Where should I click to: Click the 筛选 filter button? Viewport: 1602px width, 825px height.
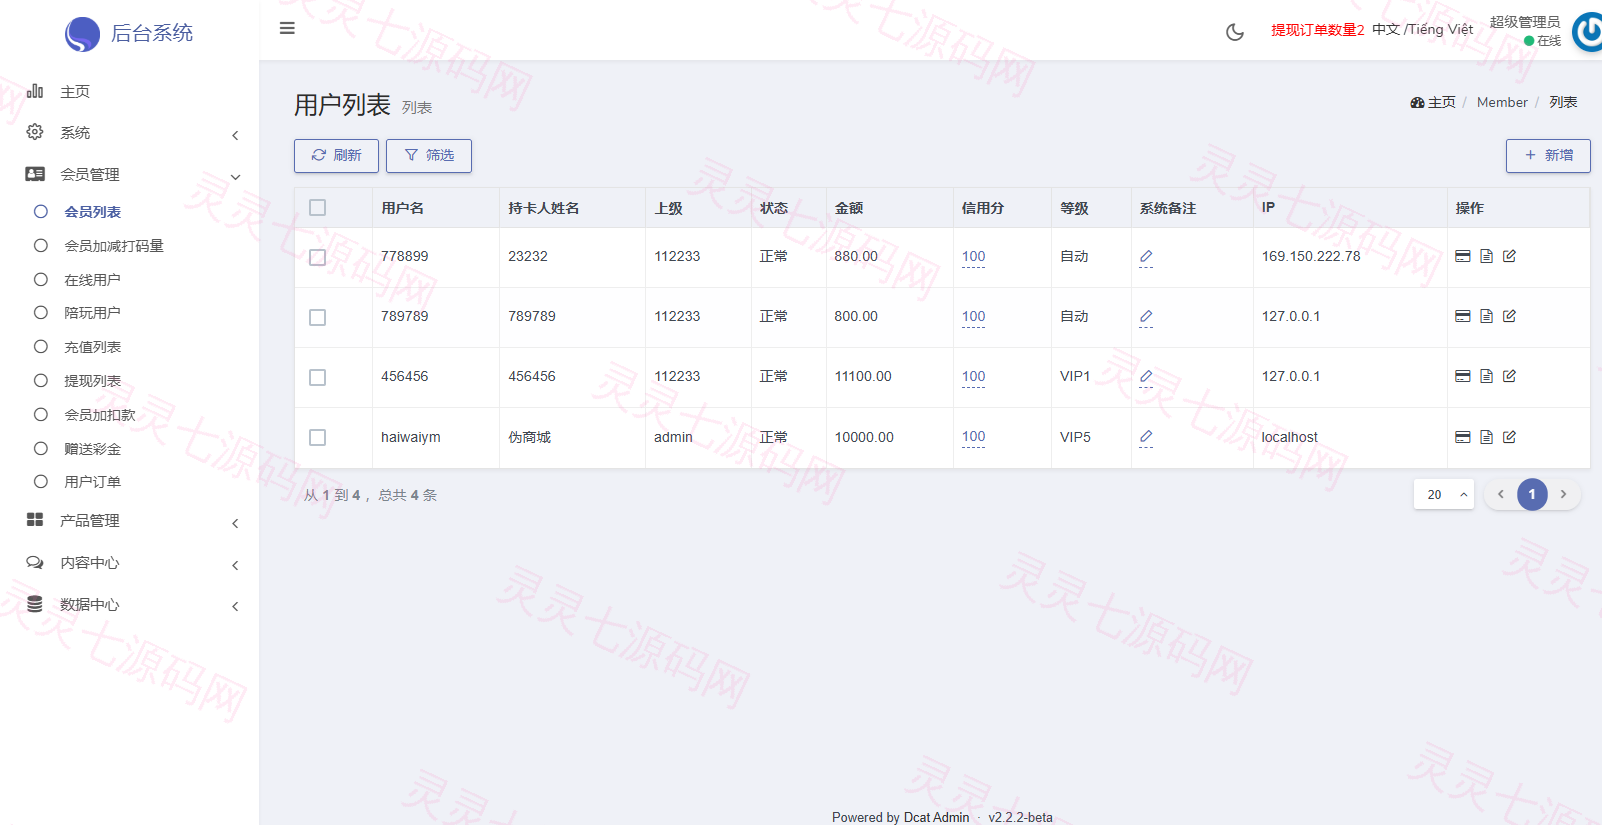point(429,155)
